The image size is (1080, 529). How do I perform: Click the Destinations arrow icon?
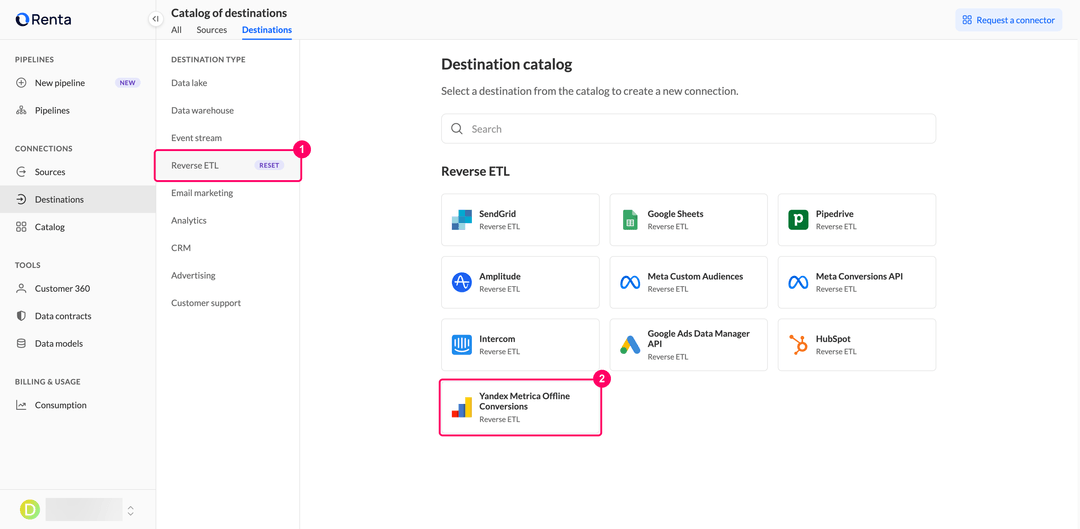coord(21,200)
